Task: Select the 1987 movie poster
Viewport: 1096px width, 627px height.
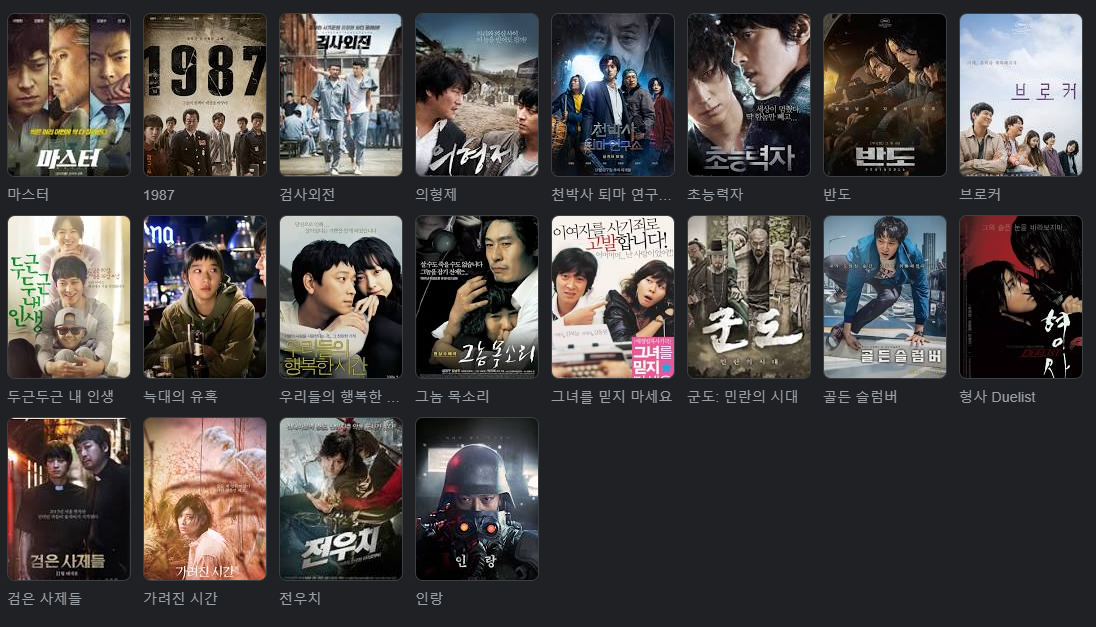Action: [205, 95]
